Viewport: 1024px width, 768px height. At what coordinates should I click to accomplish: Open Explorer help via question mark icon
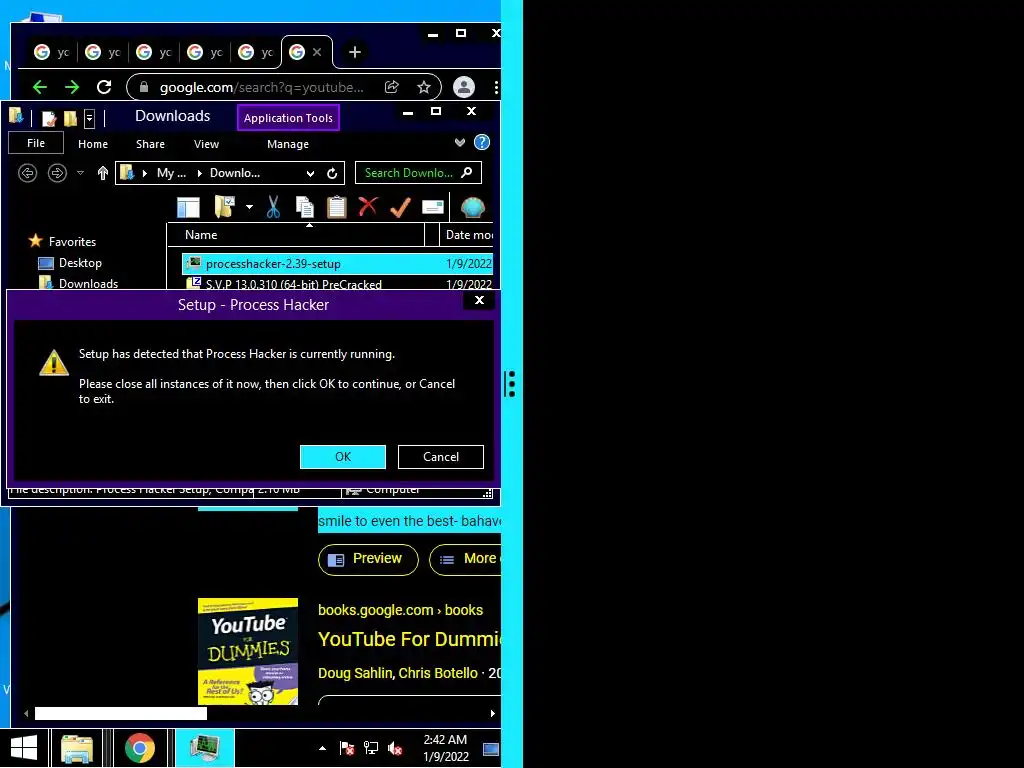482,142
